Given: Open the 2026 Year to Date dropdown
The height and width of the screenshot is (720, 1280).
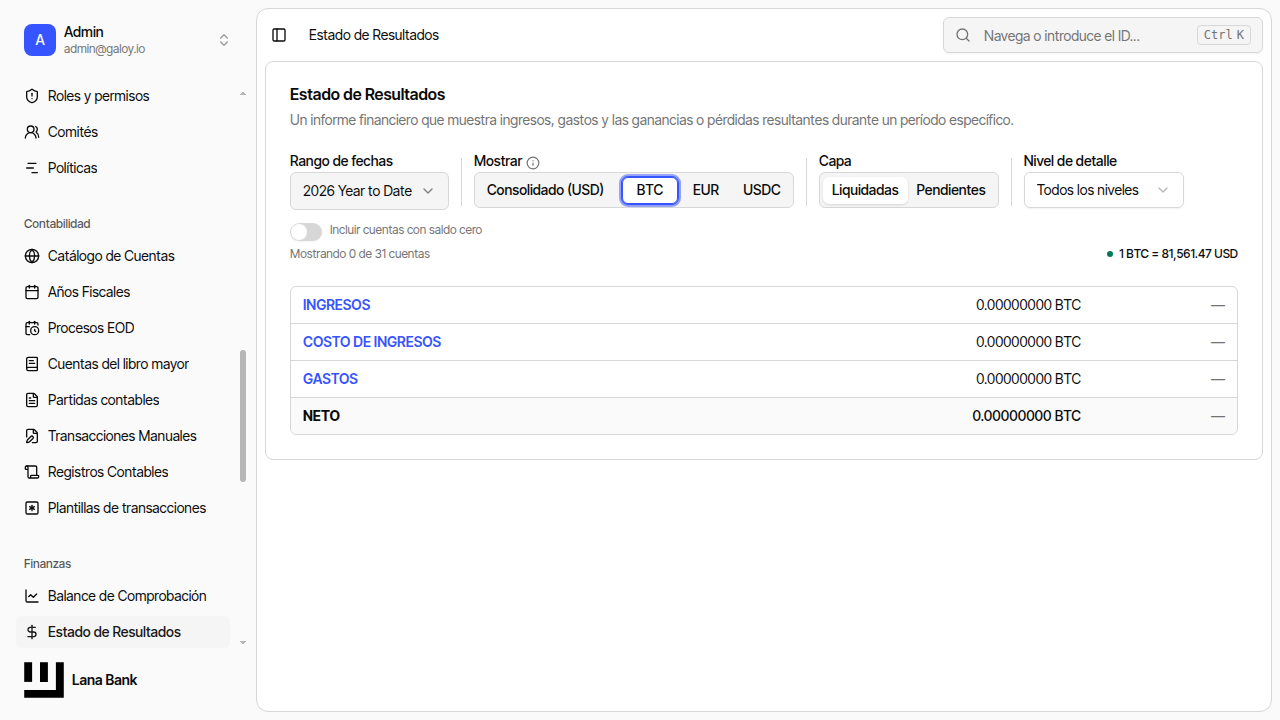Looking at the screenshot, I should (x=369, y=191).
